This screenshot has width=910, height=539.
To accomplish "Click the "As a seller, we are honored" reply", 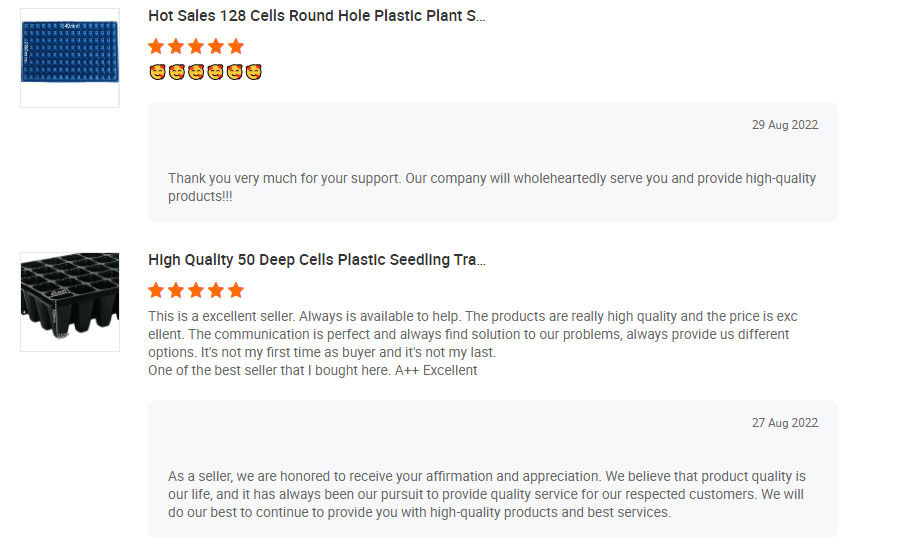I will tap(487, 494).
